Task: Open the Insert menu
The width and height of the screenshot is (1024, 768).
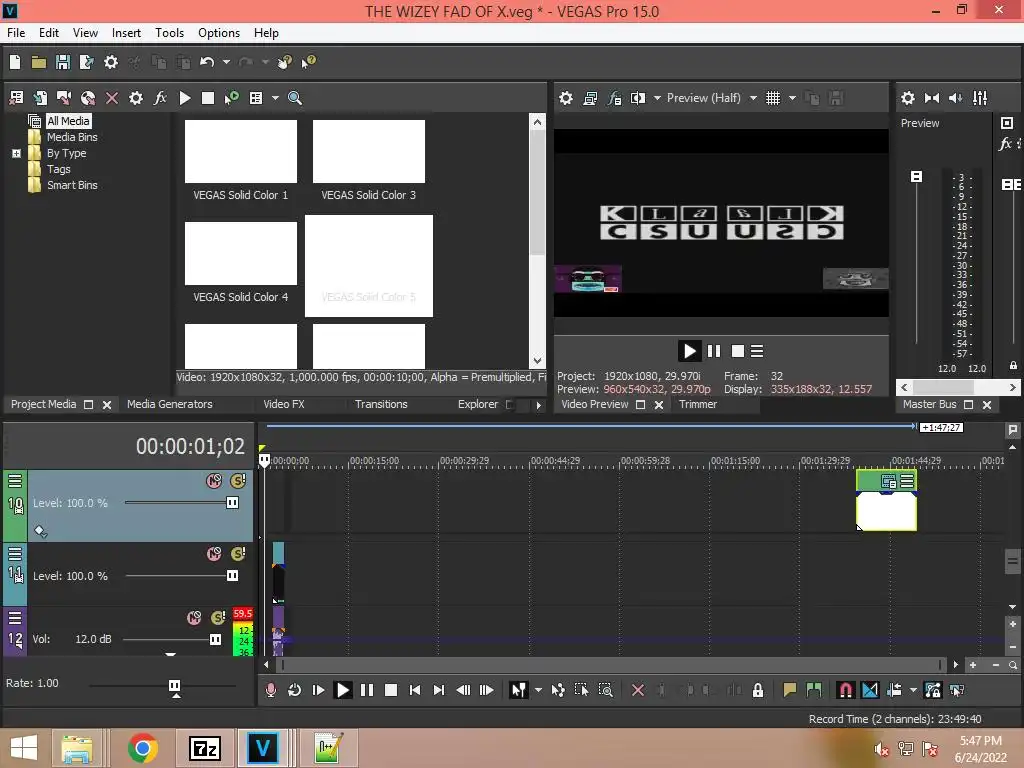Action: pyautogui.click(x=126, y=33)
